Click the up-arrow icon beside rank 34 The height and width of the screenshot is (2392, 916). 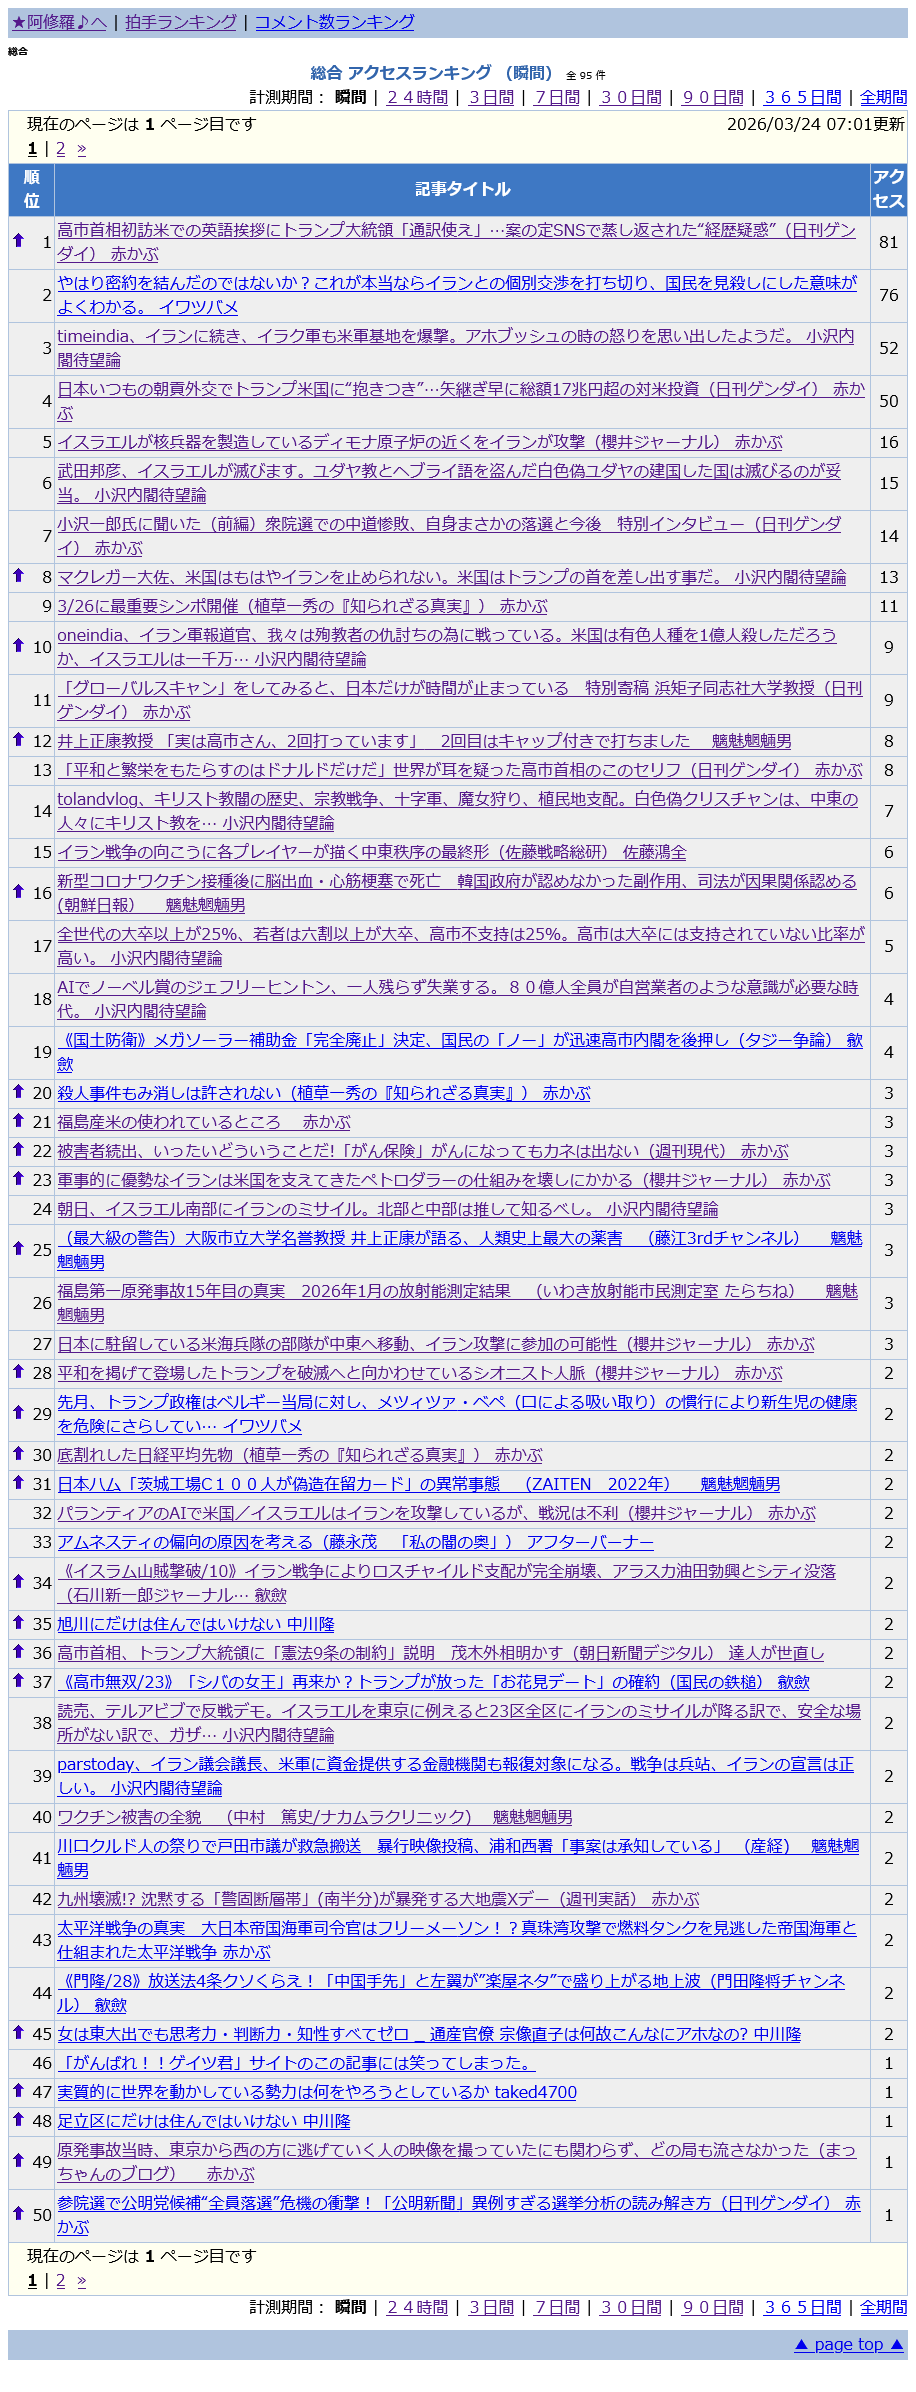tap(18, 1581)
